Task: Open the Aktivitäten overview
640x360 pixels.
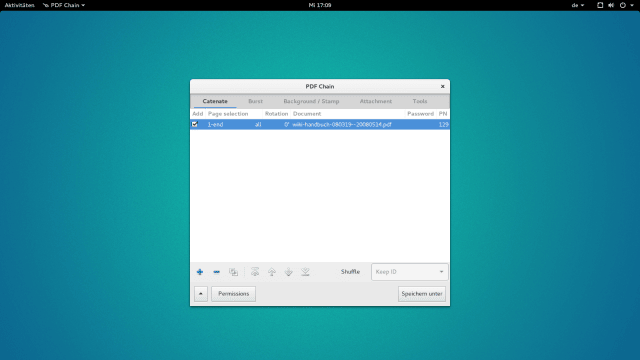Action: tap(19, 5)
